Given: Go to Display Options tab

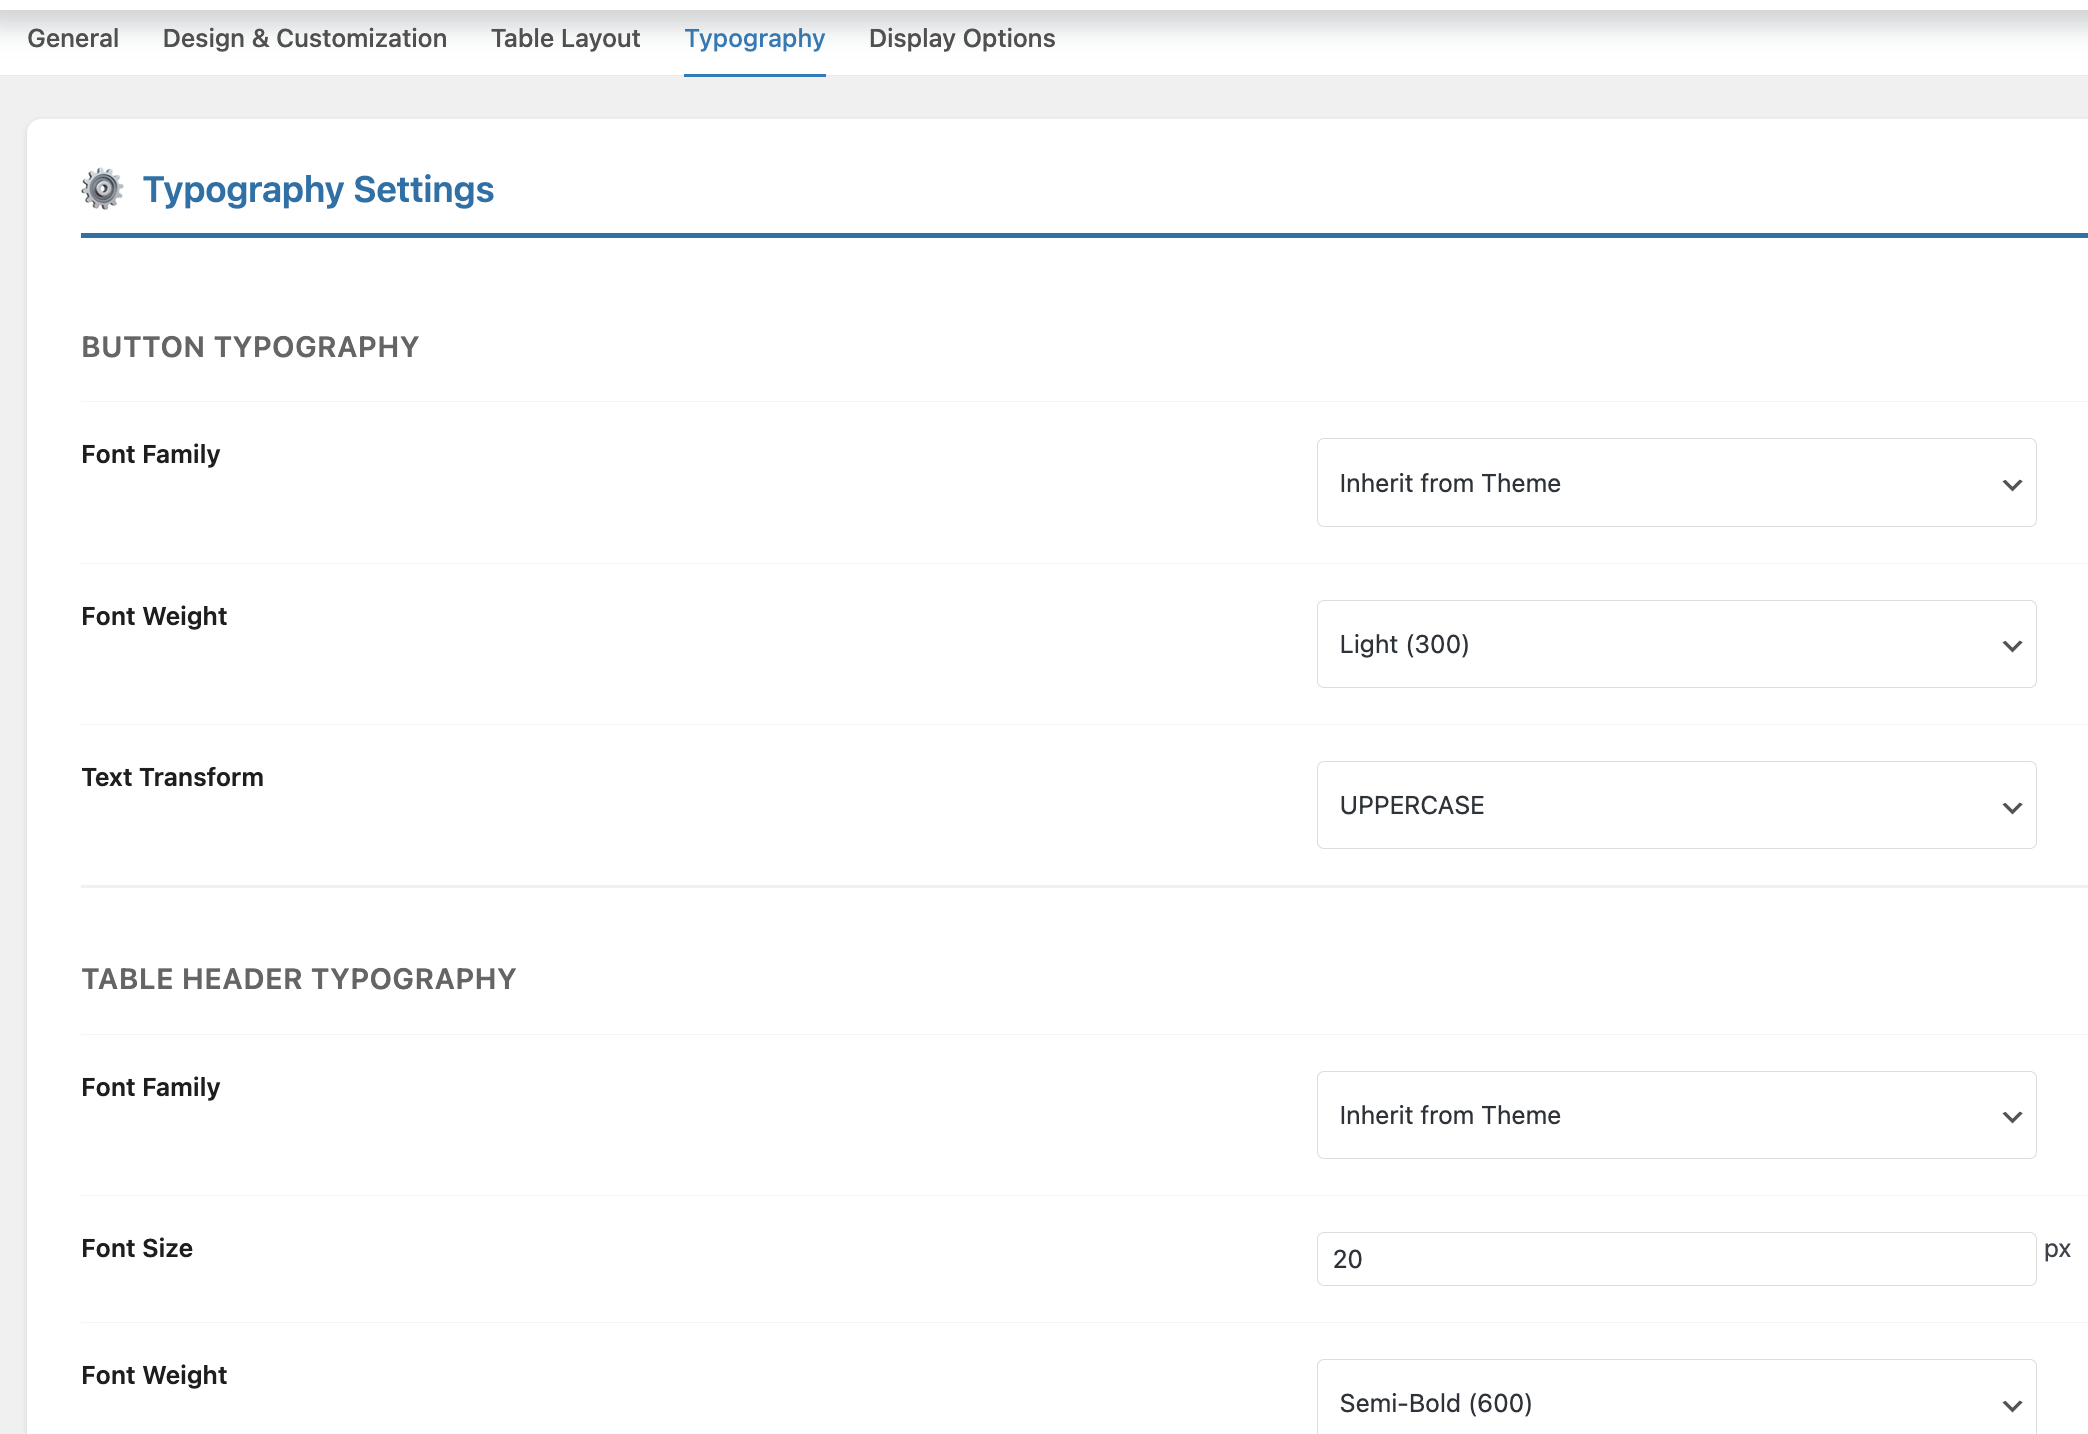Looking at the screenshot, I should pos(961,38).
